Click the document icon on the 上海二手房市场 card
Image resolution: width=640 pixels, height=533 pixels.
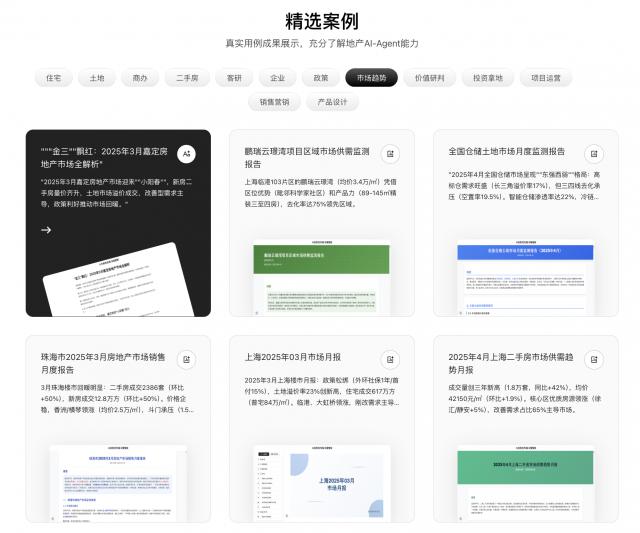click(594, 359)
